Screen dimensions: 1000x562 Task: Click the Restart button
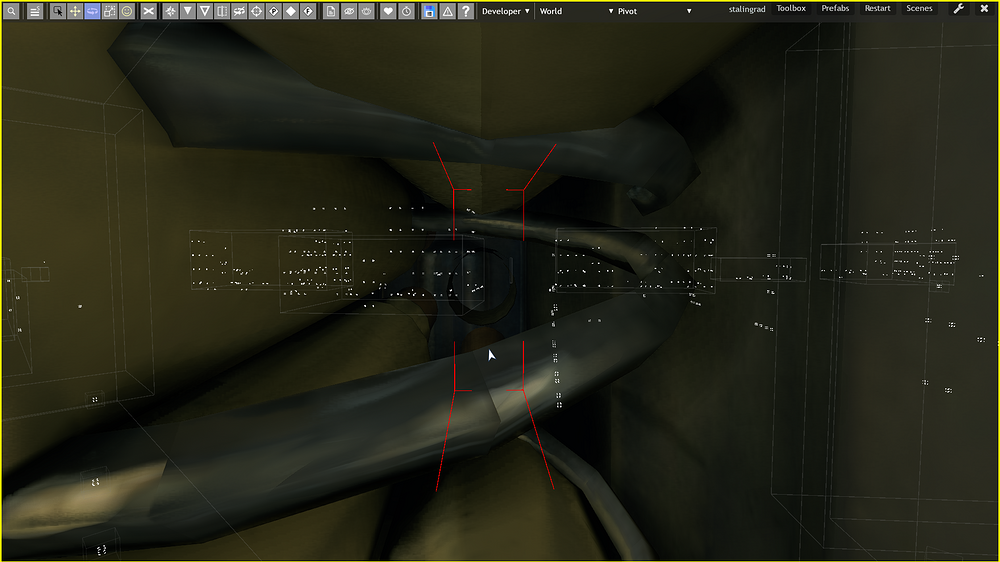click(x=877, y=9)
